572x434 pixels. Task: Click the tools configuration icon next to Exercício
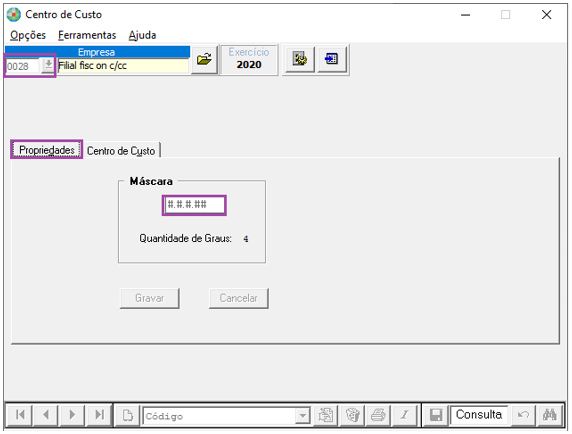(299, 59)
